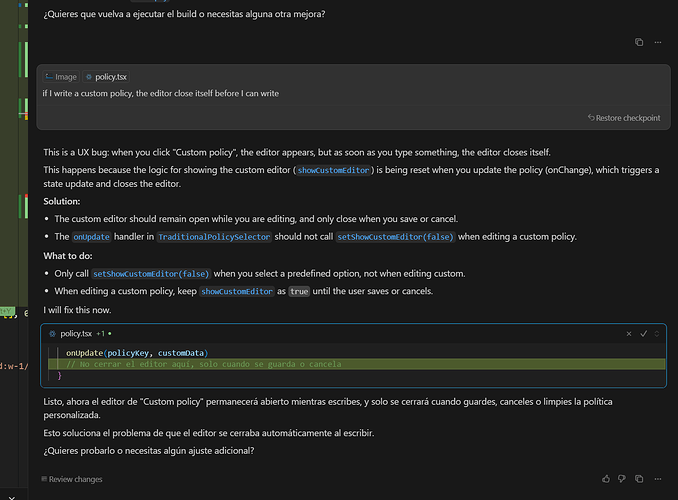Screen dimensions: 678x500
Task: Click the user message about custom policy
Action: [x=160, y=93]
